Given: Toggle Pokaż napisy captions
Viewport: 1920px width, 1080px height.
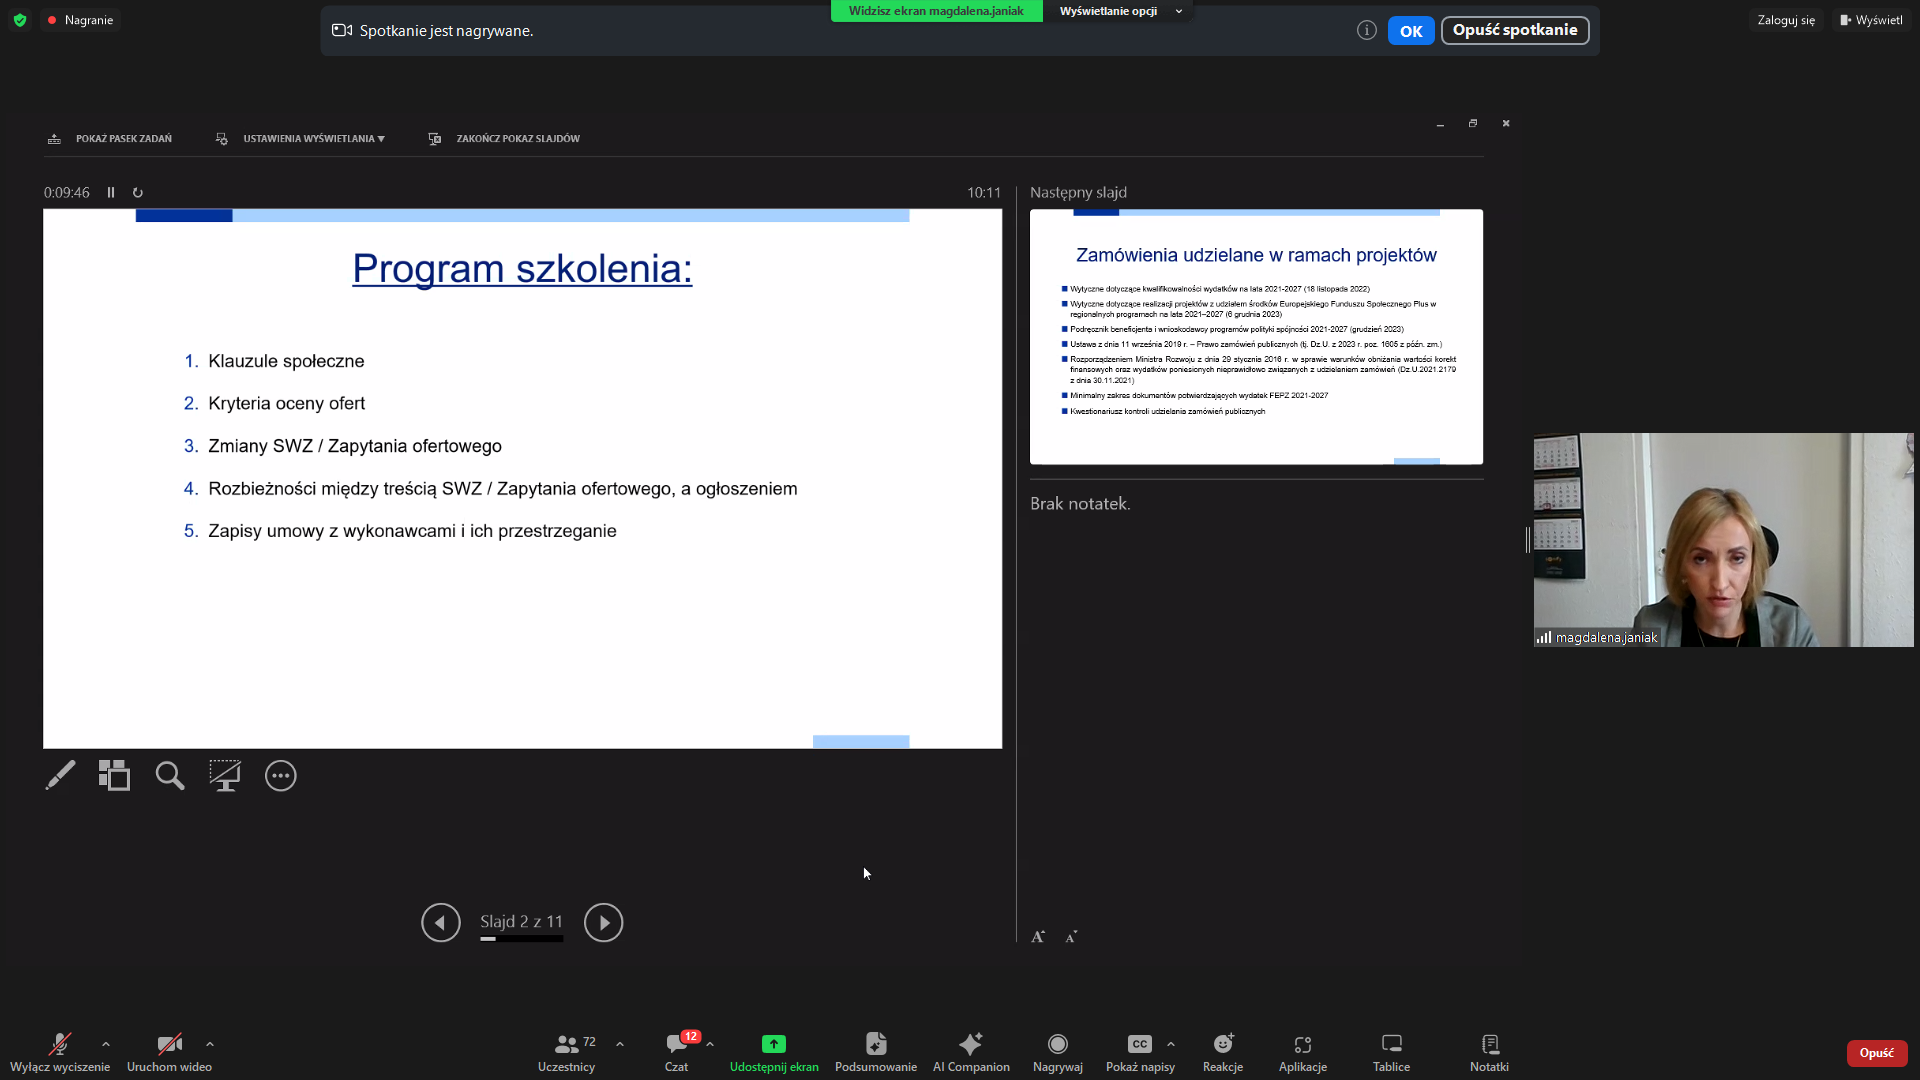Looking at the screenshot, I should click(1140, 1052).
